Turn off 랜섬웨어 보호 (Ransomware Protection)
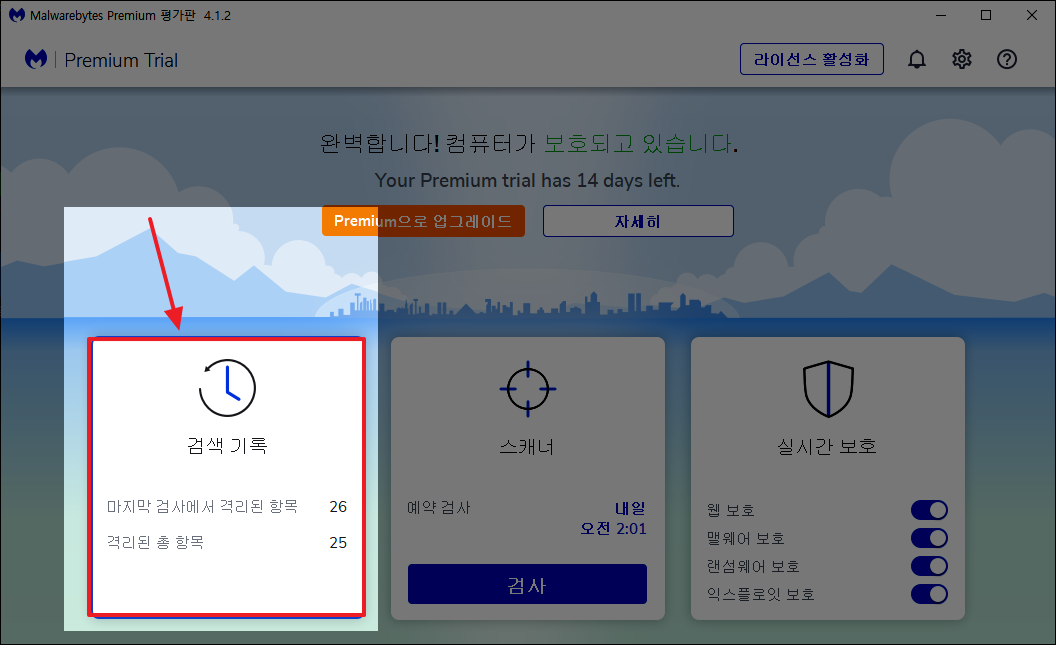 [929, 566]
